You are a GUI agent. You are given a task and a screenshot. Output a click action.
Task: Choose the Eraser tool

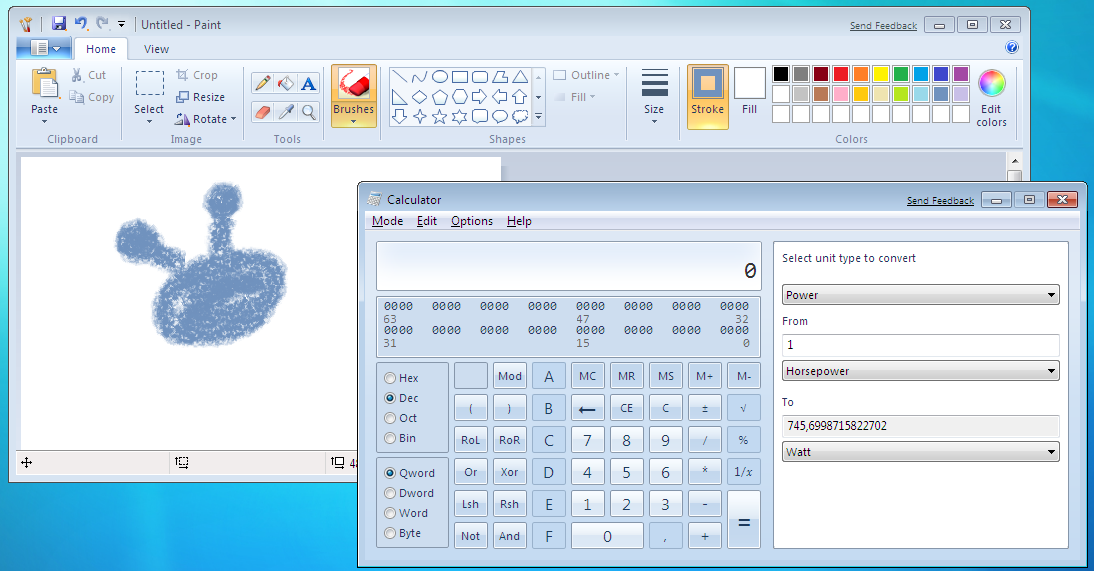coord(263,112)
